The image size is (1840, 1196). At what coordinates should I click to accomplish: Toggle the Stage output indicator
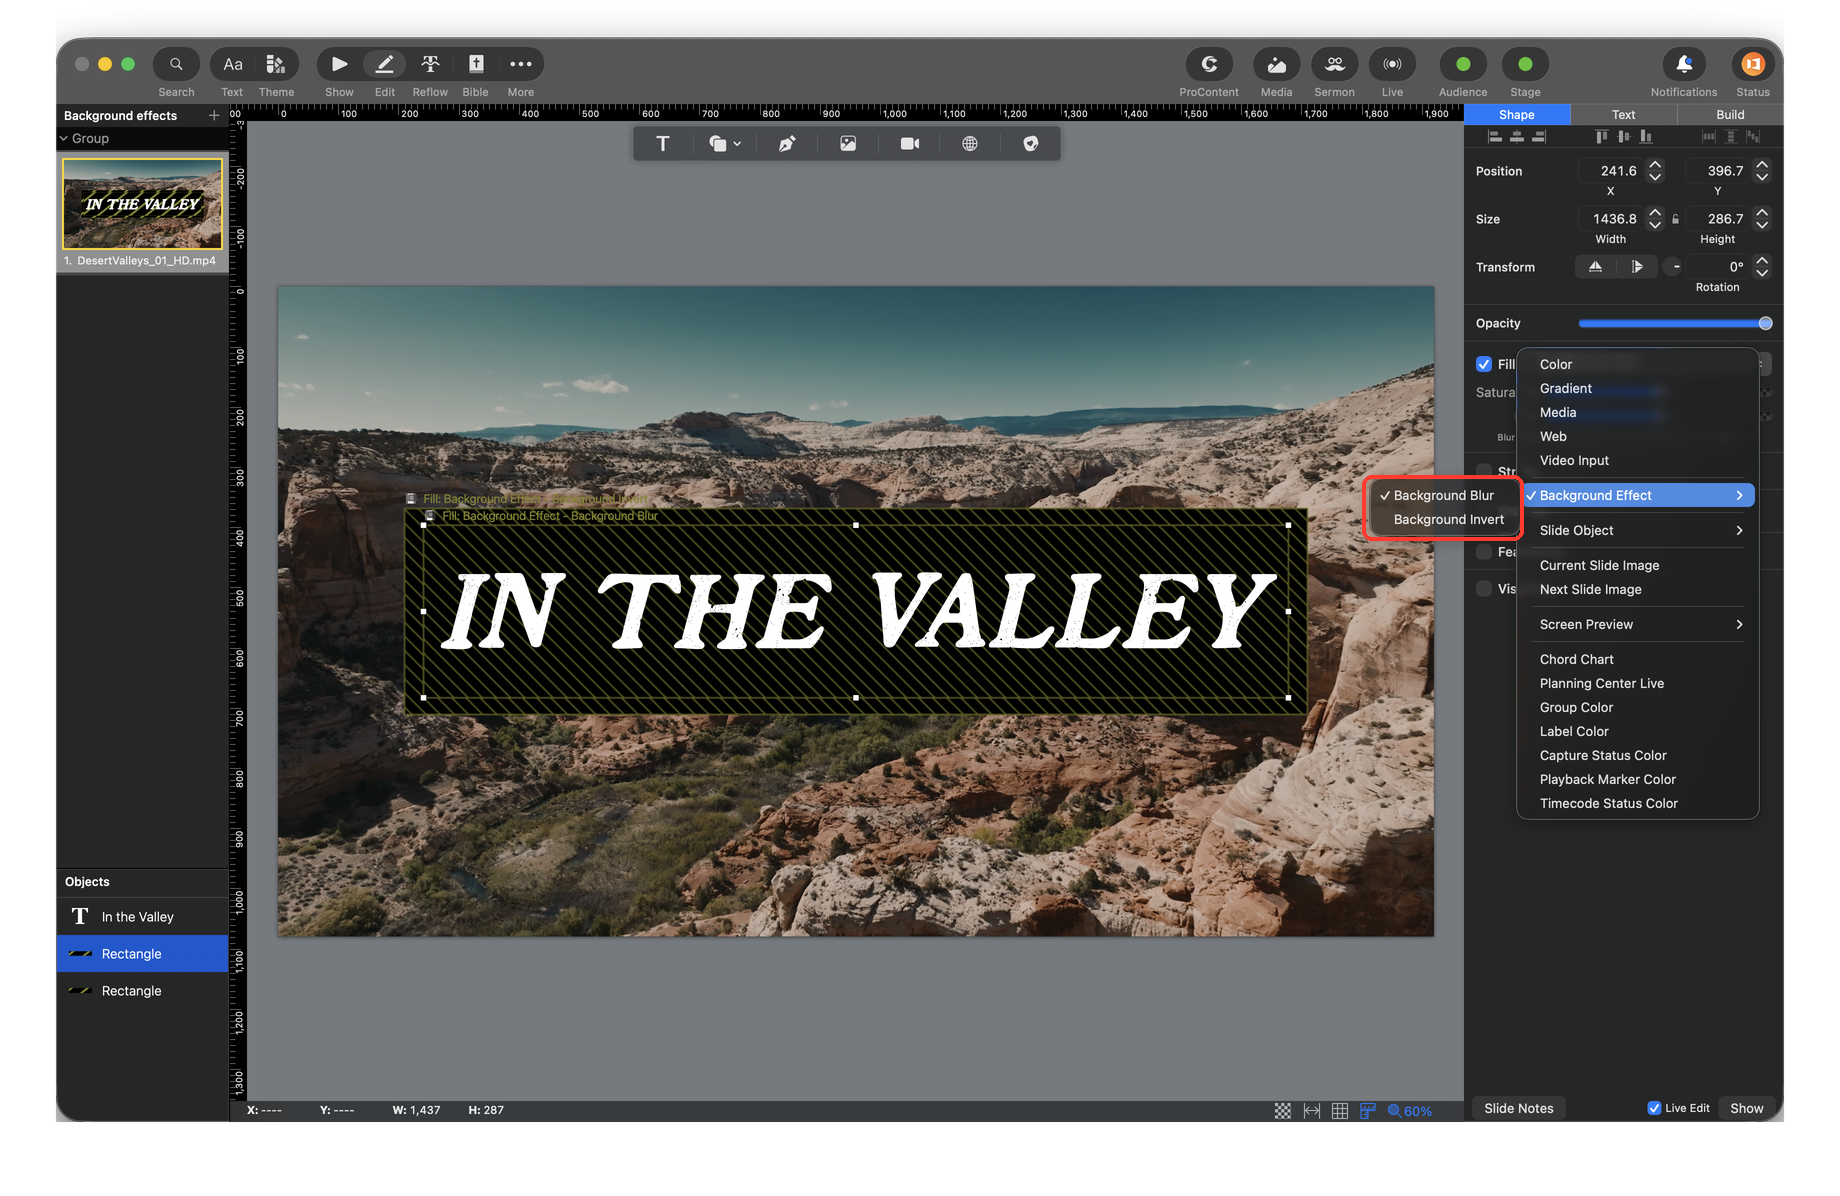pyautogui.click(x=1525, y=64)
